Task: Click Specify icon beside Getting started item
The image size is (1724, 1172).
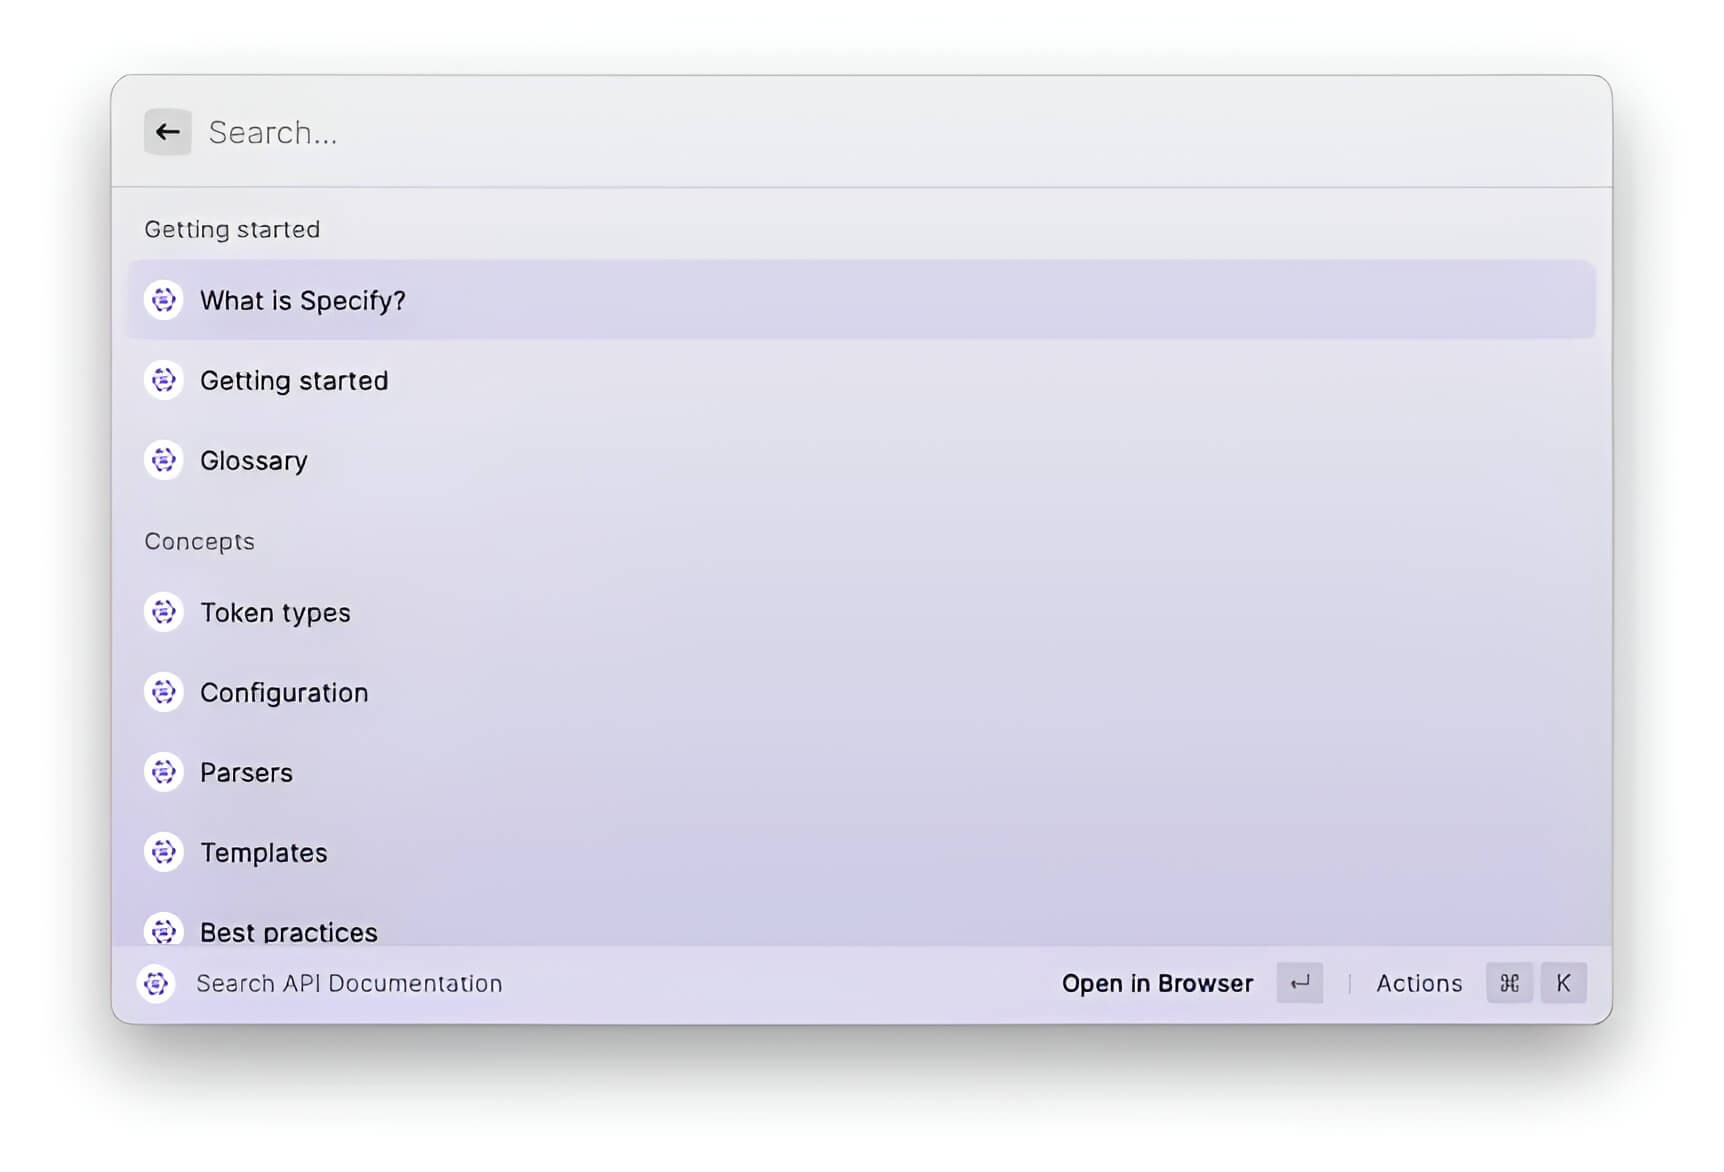Action: pyautogui.click(x=164, y=380)
